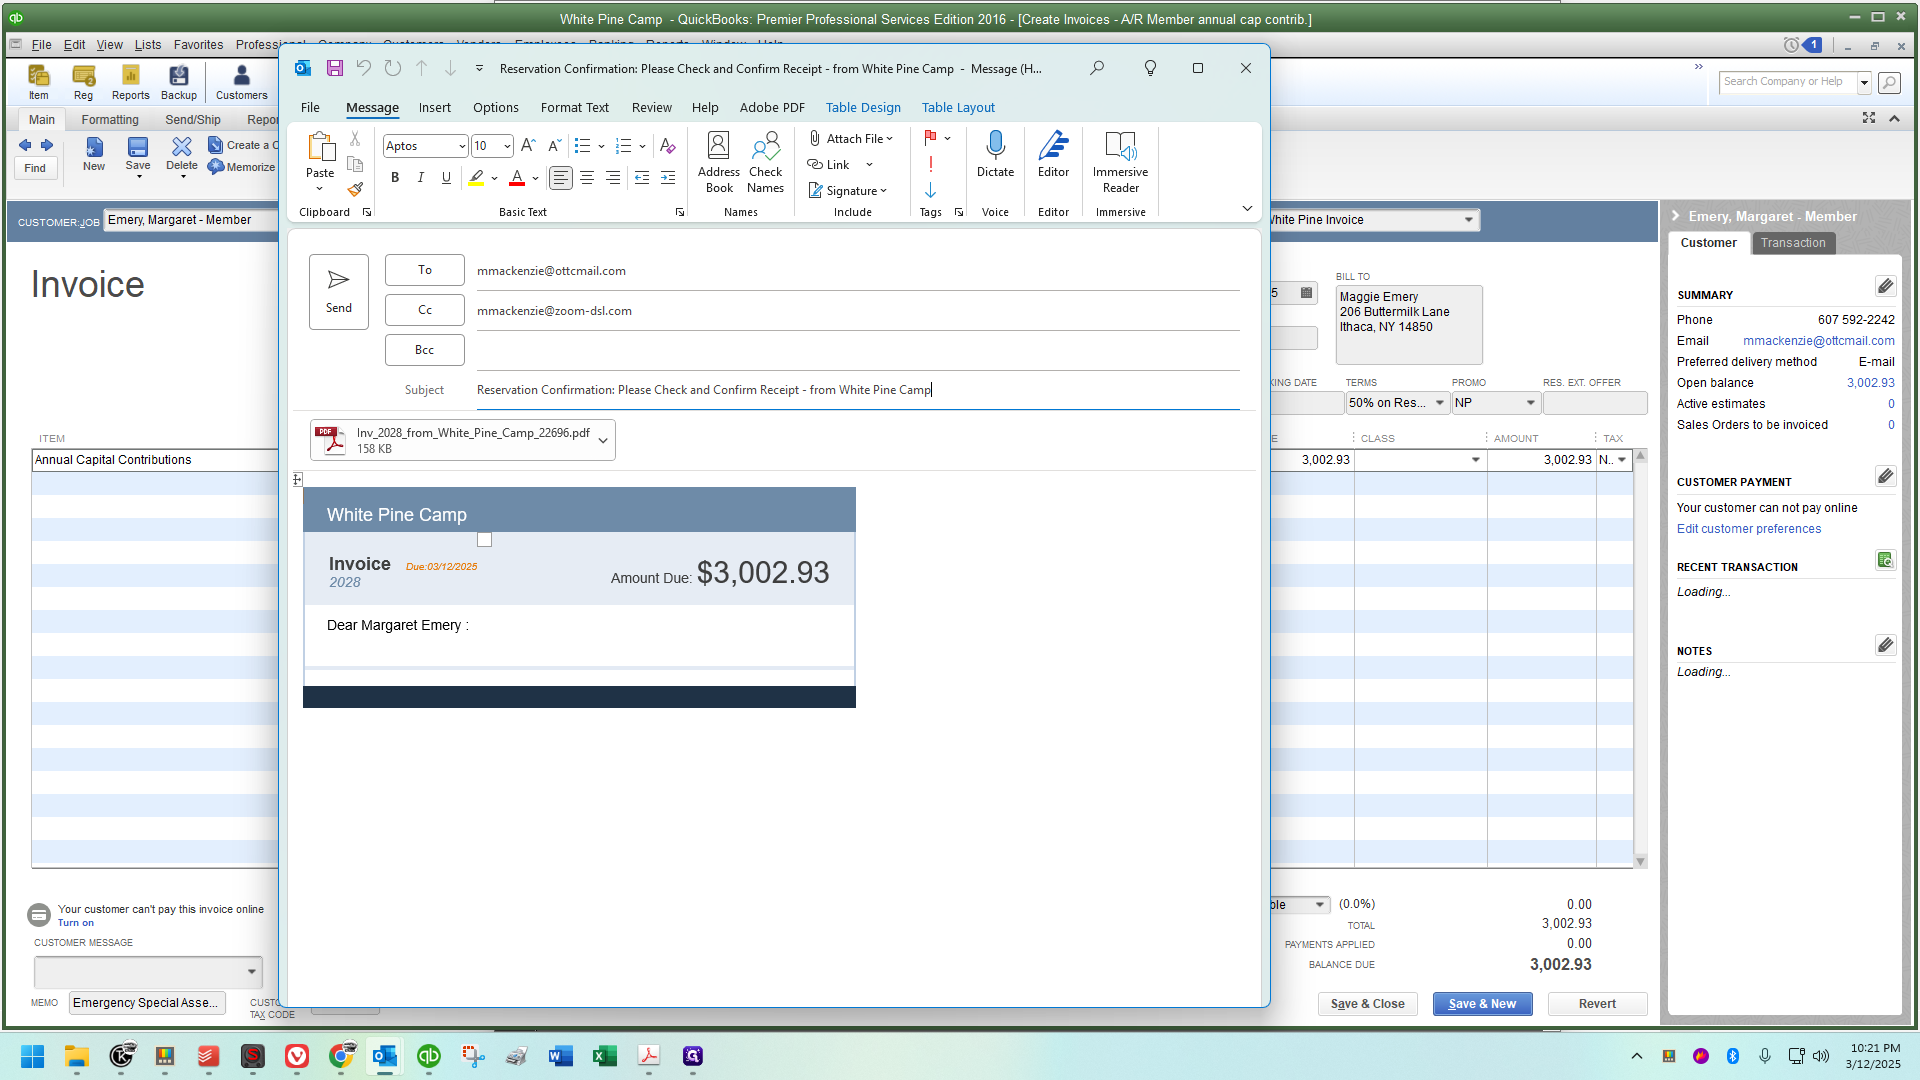Click the To recipients button
The width and height of the screenshot is (1920, 1080).
425,270
